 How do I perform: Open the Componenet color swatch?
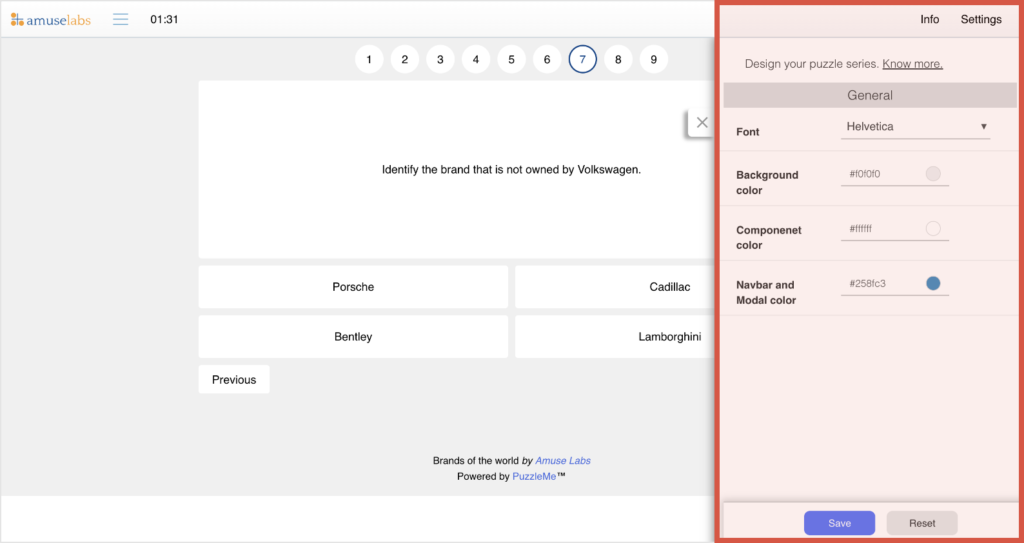[933, 229]
